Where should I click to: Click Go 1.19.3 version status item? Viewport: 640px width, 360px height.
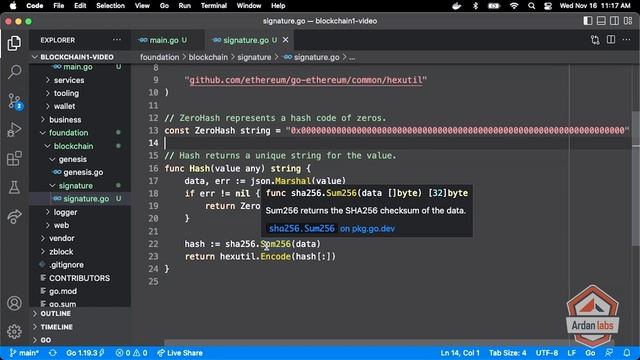[85, 353]
